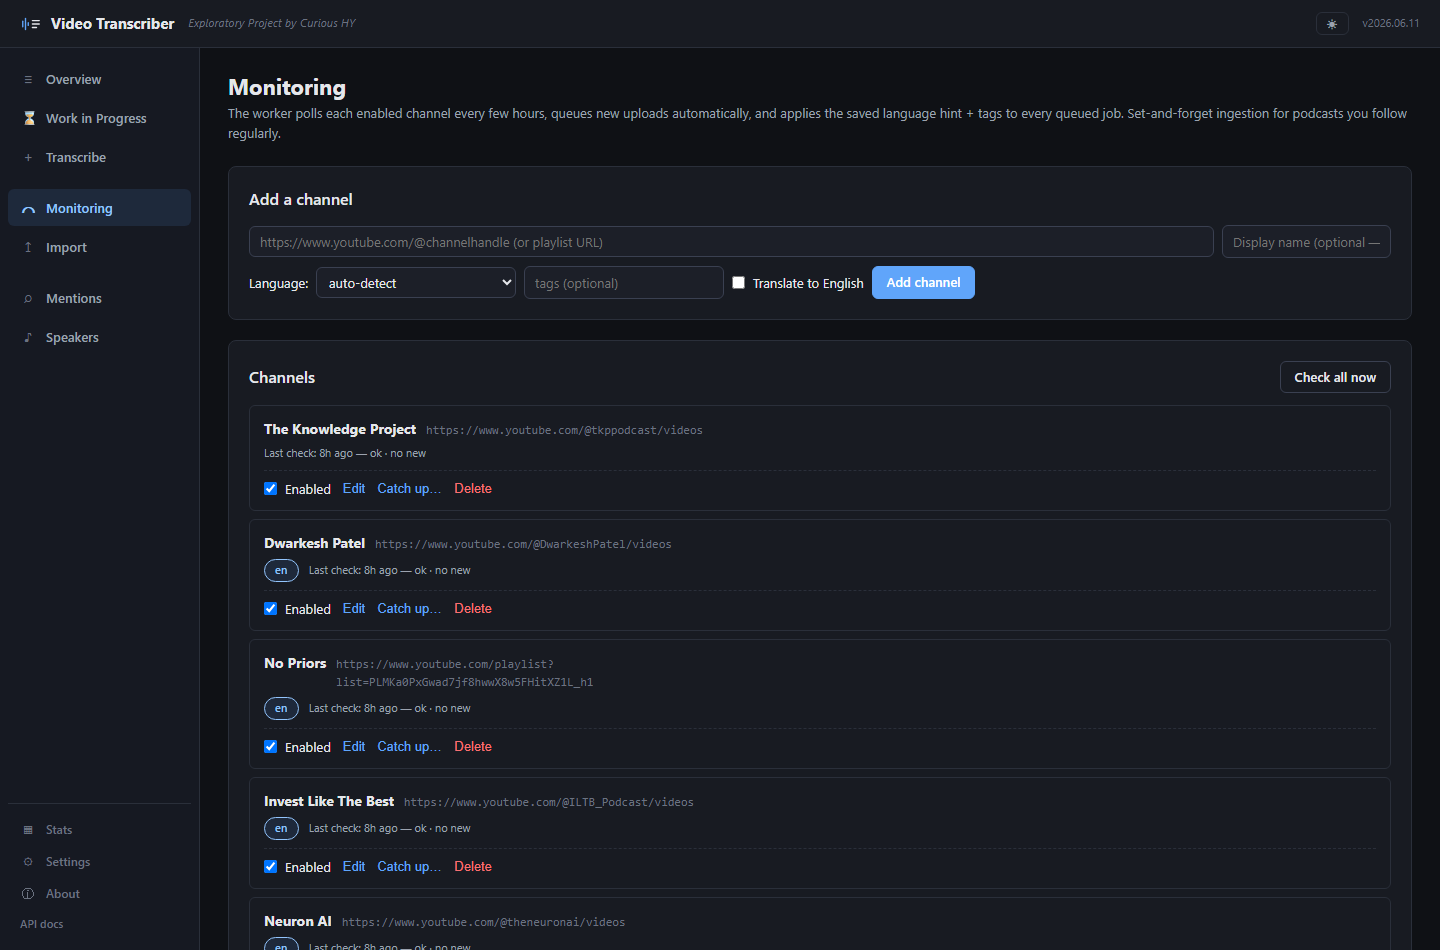This screenshot has width=1440, height=950.
Task: Click the Mentions search icon
Action: (28, 299)
